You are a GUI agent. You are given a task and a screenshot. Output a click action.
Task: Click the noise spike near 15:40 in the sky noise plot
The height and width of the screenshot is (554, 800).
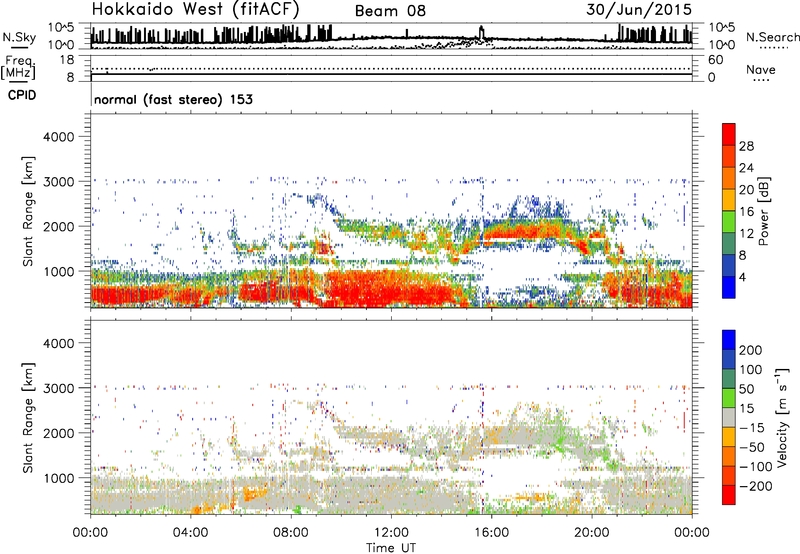tap(481, 32)
